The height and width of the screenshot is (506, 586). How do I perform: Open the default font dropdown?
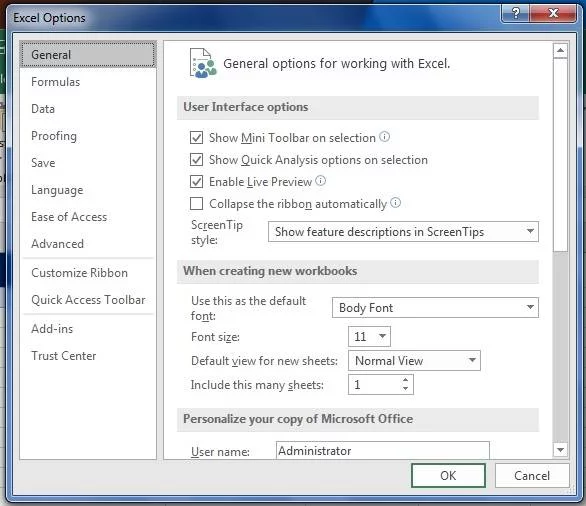point(435,308)
